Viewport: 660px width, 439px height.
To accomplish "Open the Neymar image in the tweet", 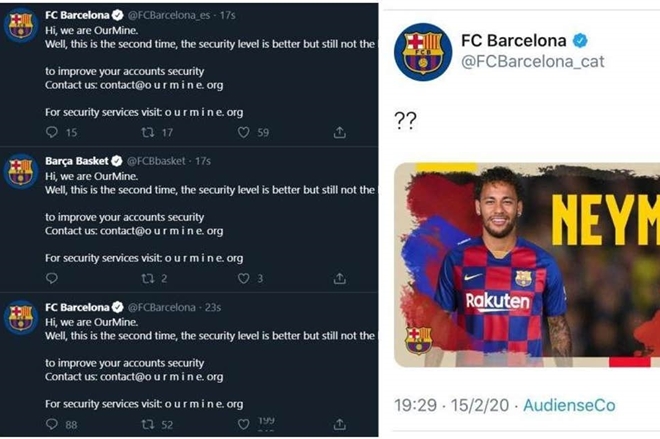I will coord(527,265).
